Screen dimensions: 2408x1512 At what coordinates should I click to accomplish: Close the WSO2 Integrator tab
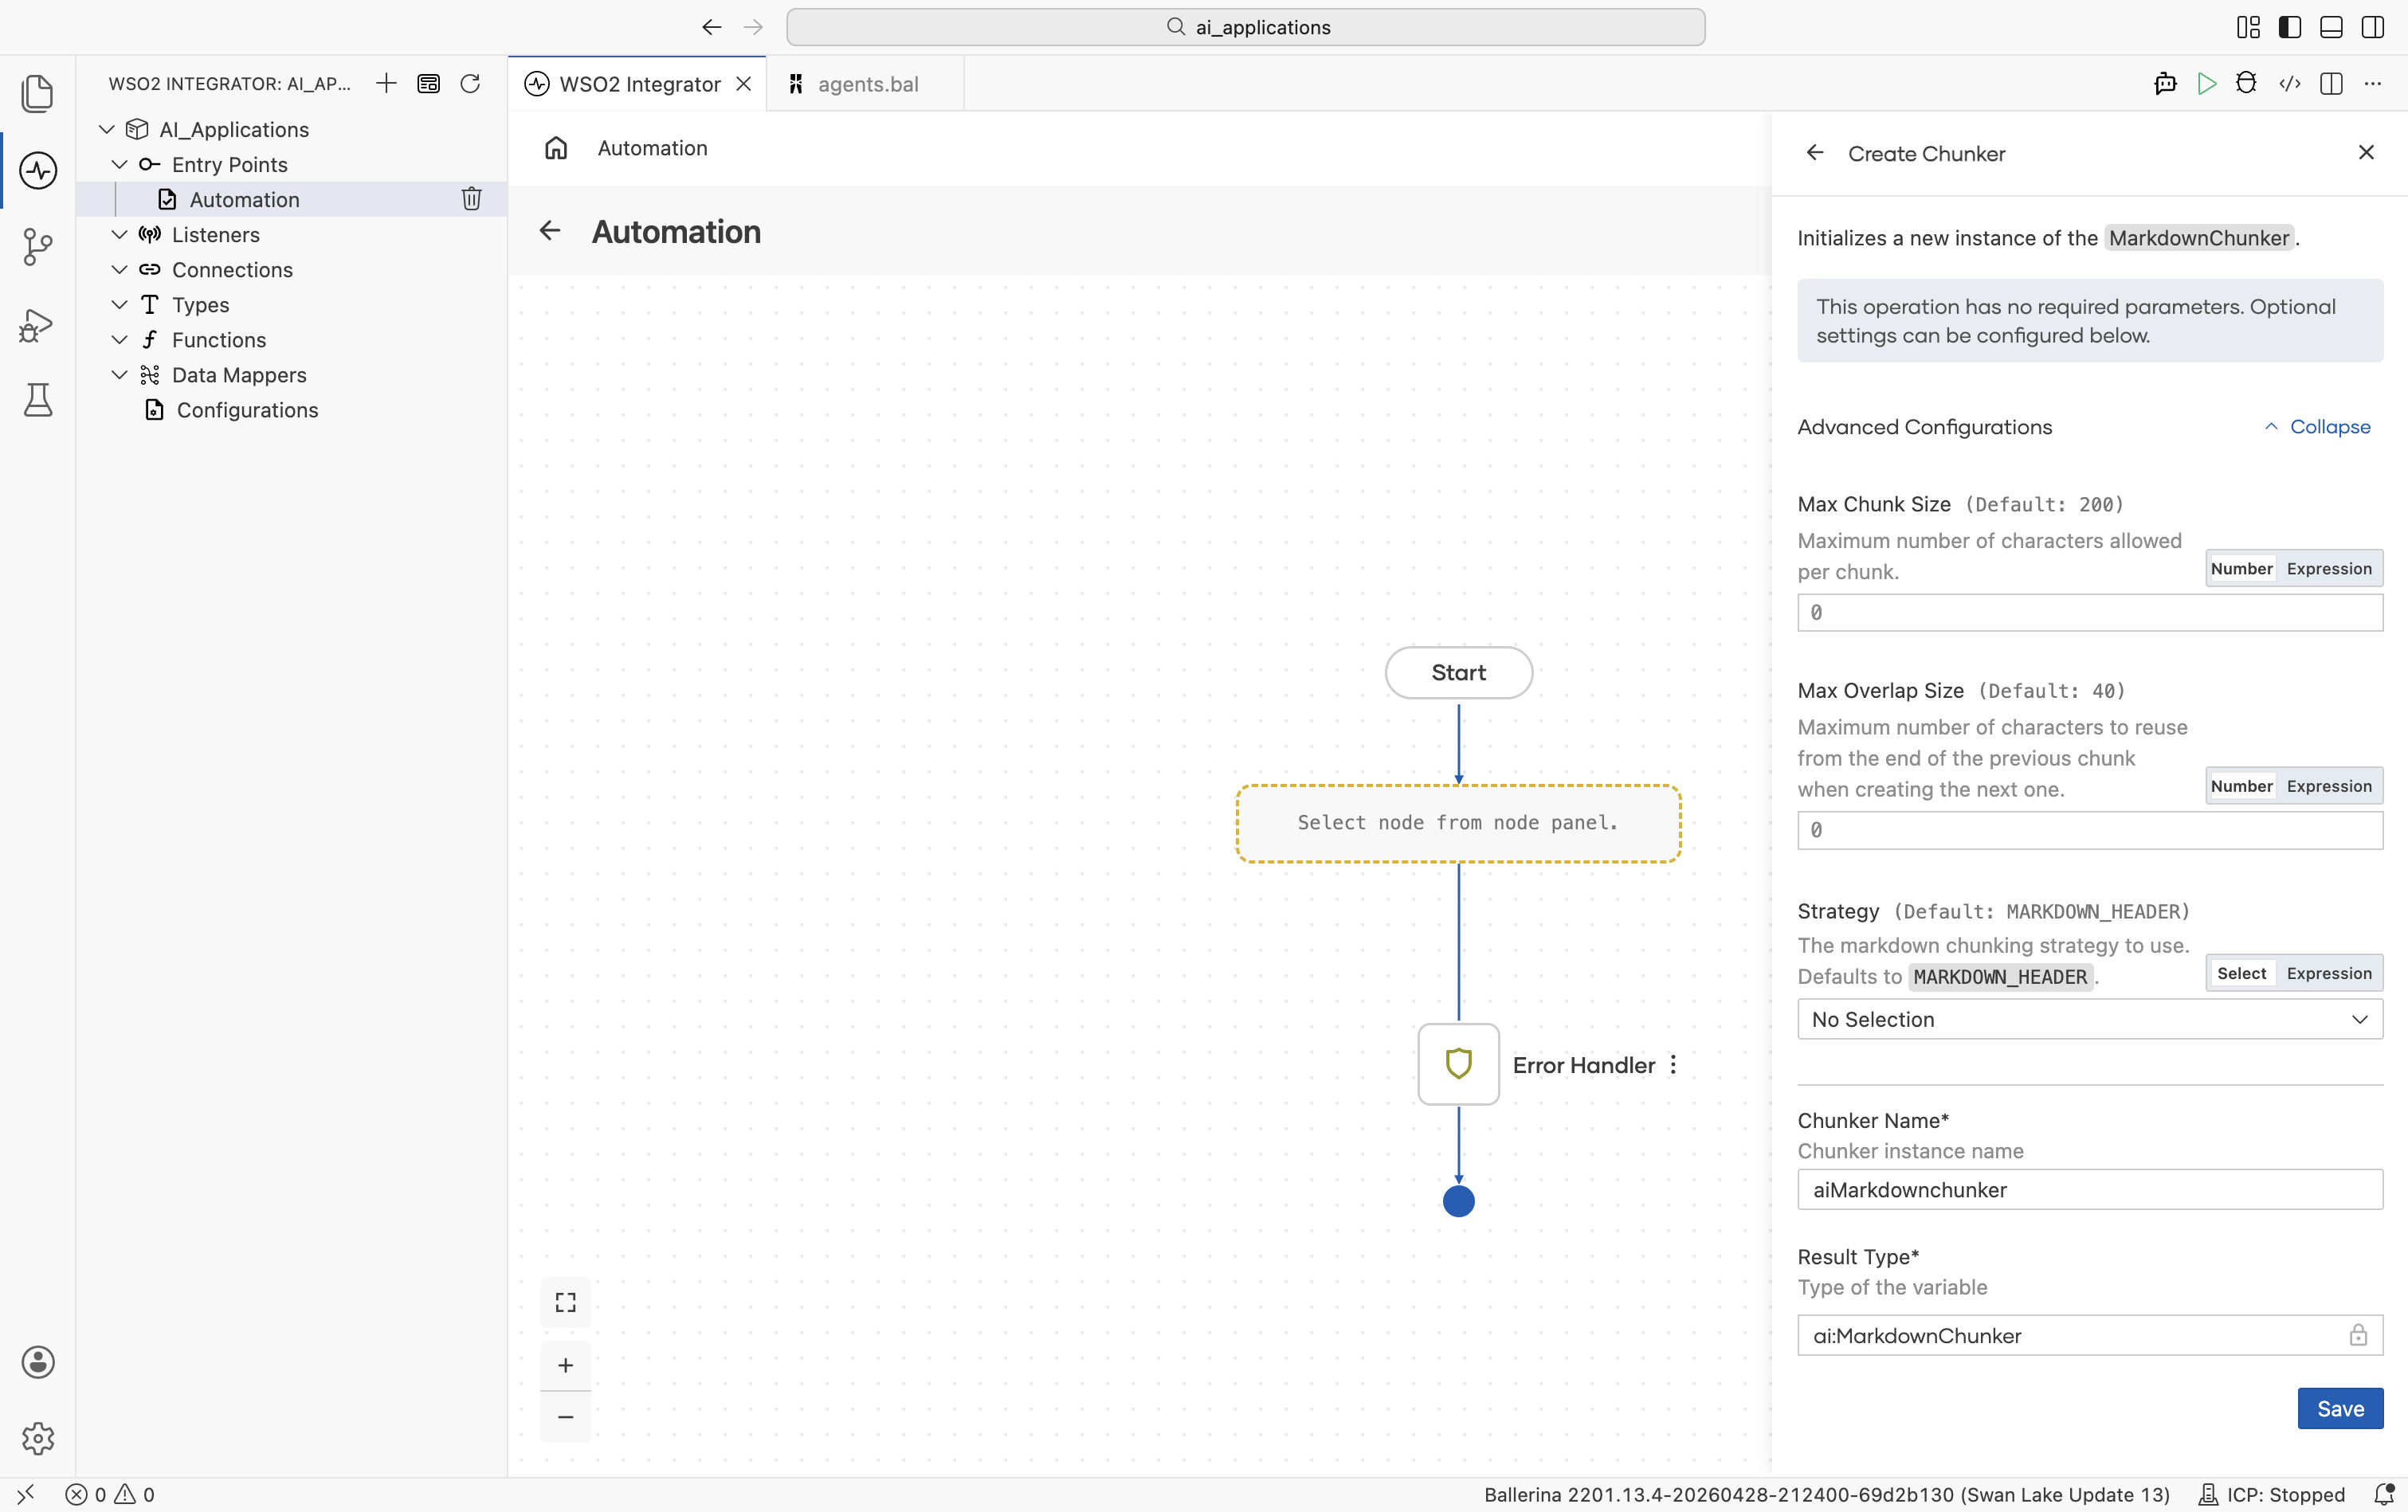click(744, 84)
